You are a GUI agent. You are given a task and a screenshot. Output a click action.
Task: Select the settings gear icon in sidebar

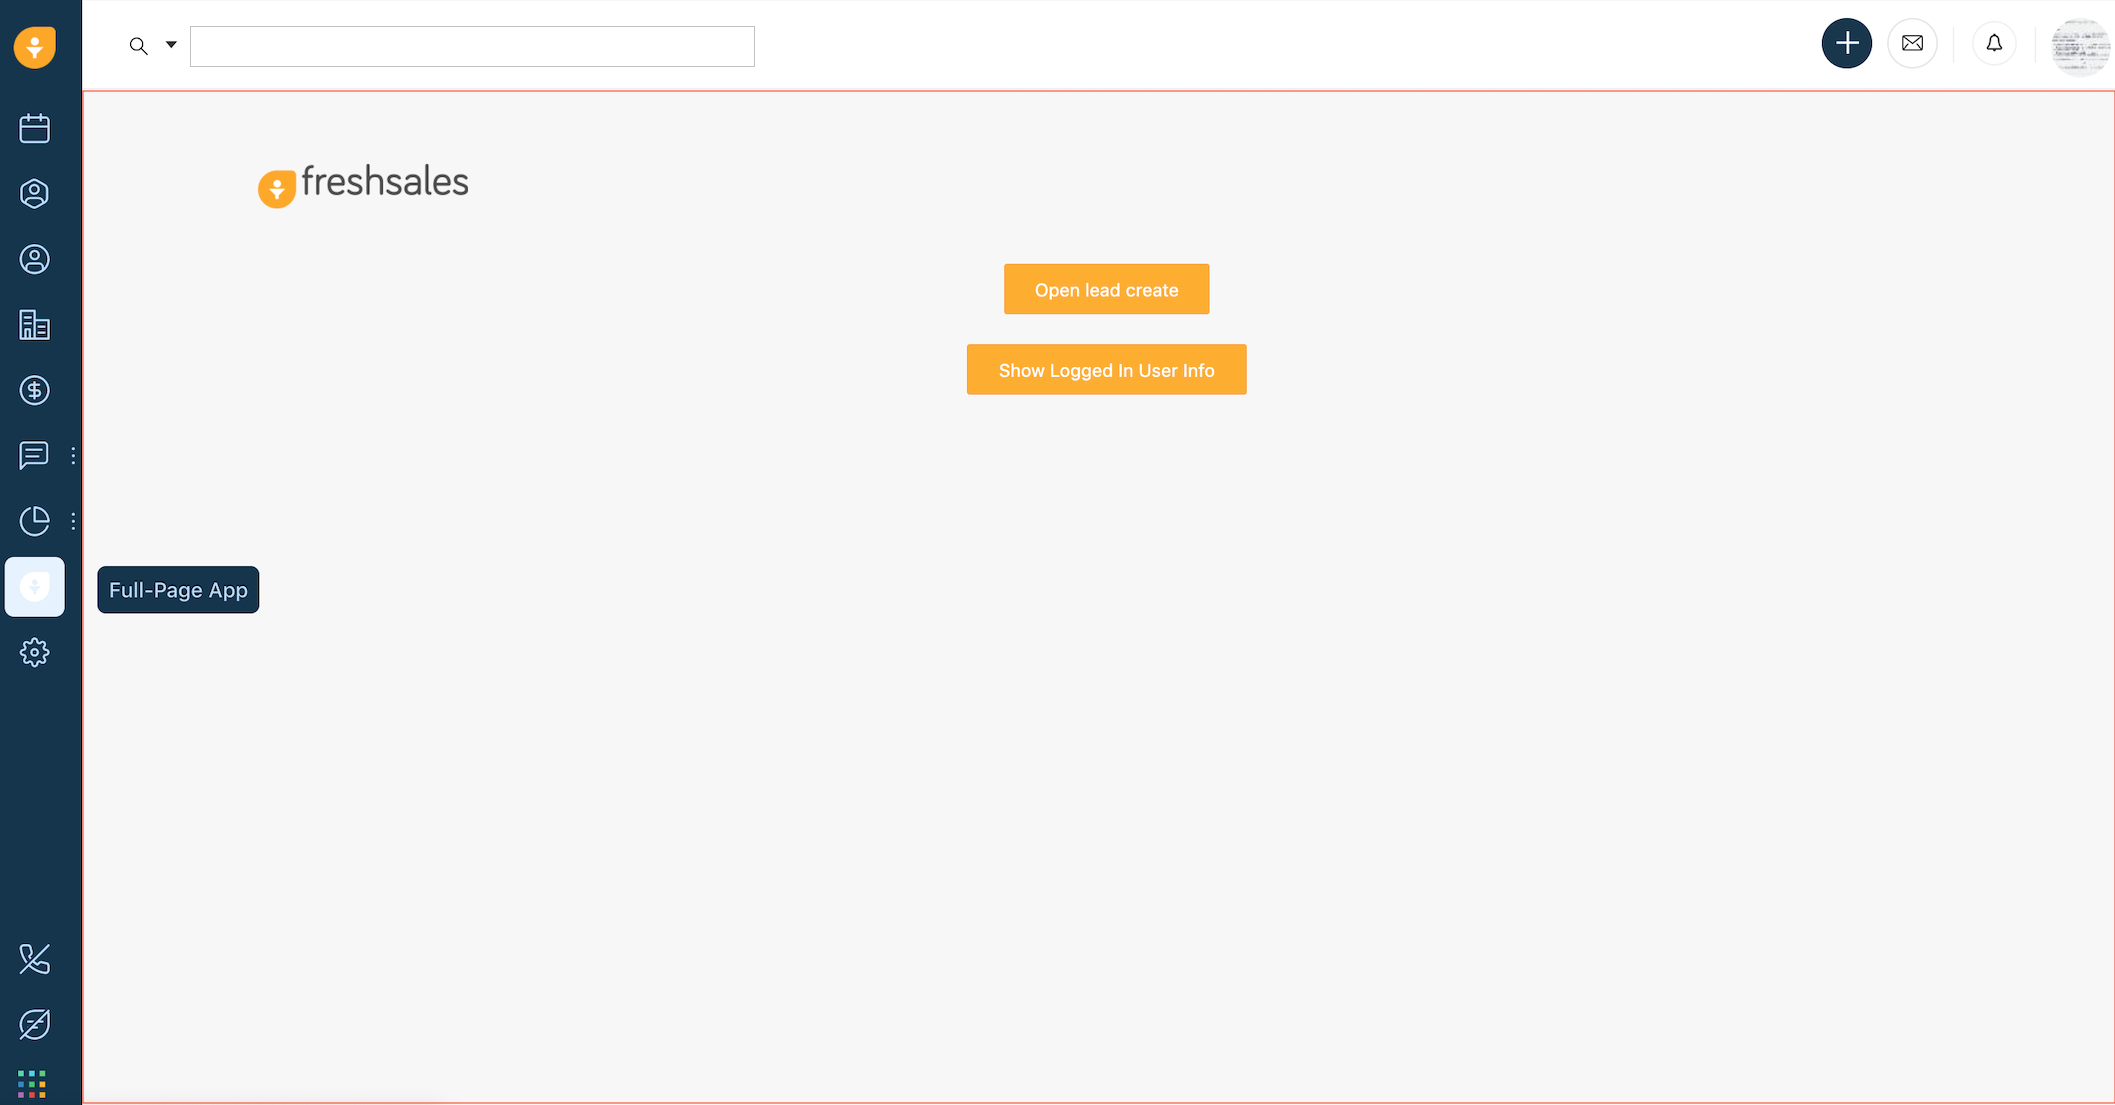(x=35, y=652)
